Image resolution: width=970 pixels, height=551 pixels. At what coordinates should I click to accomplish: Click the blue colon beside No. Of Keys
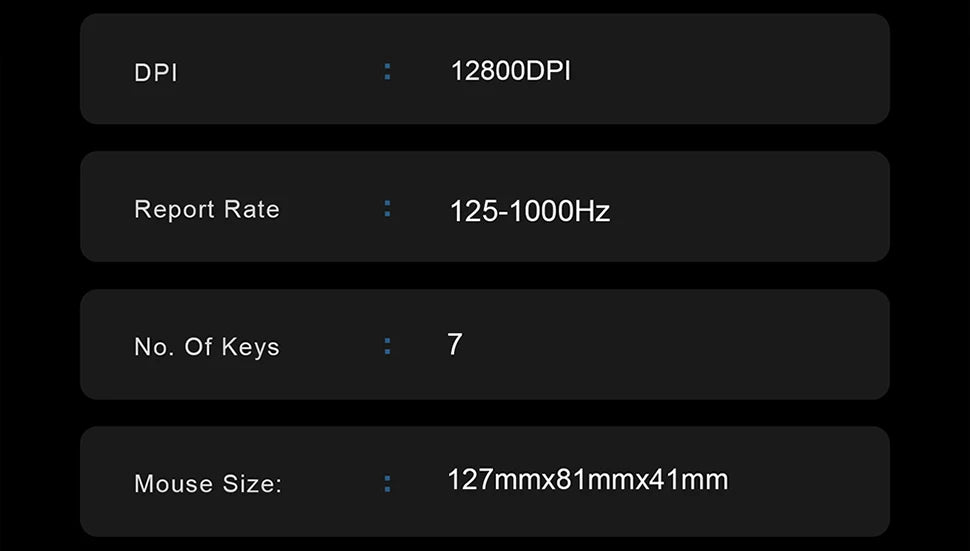pyautogui.click(x=387, y=346)
